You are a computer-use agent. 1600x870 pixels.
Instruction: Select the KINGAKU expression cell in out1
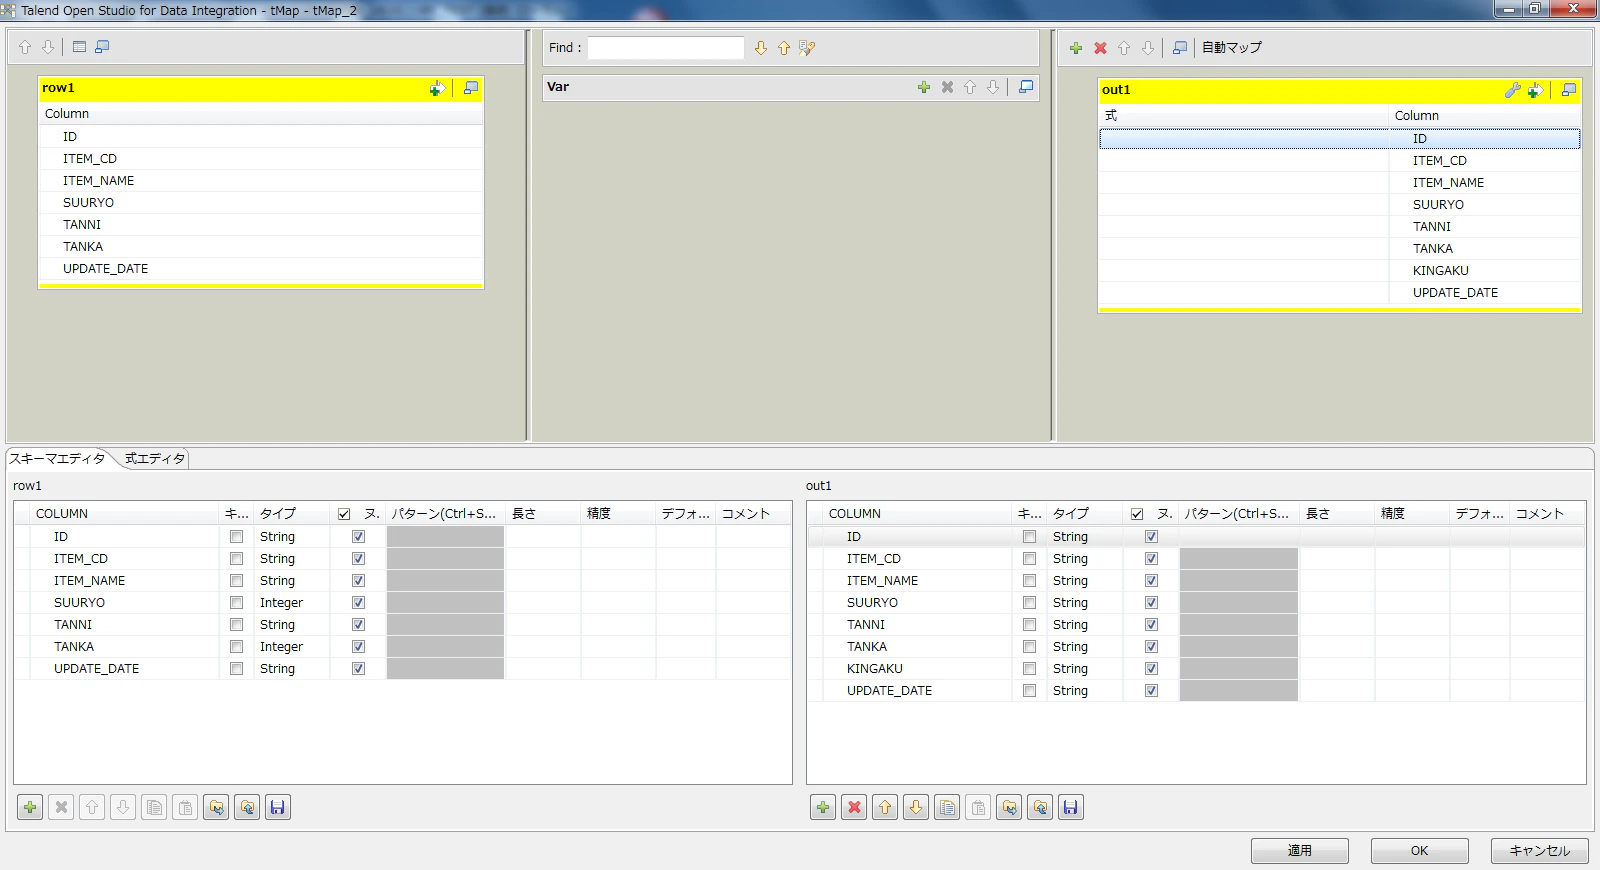pos(1243,271)
